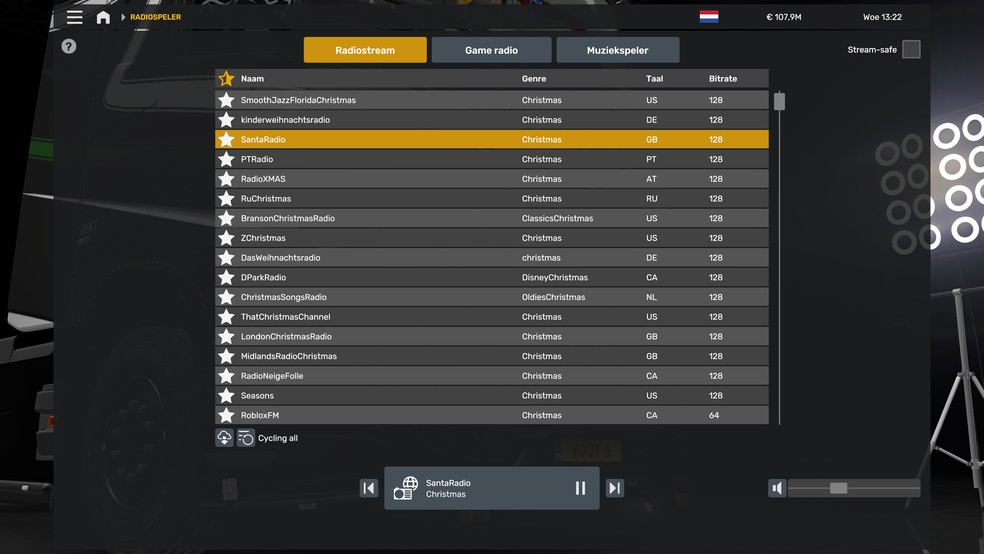This screenshot has width=984, height=554.
Task: Open the hamburger main menu
Action: tap(75, 17)
